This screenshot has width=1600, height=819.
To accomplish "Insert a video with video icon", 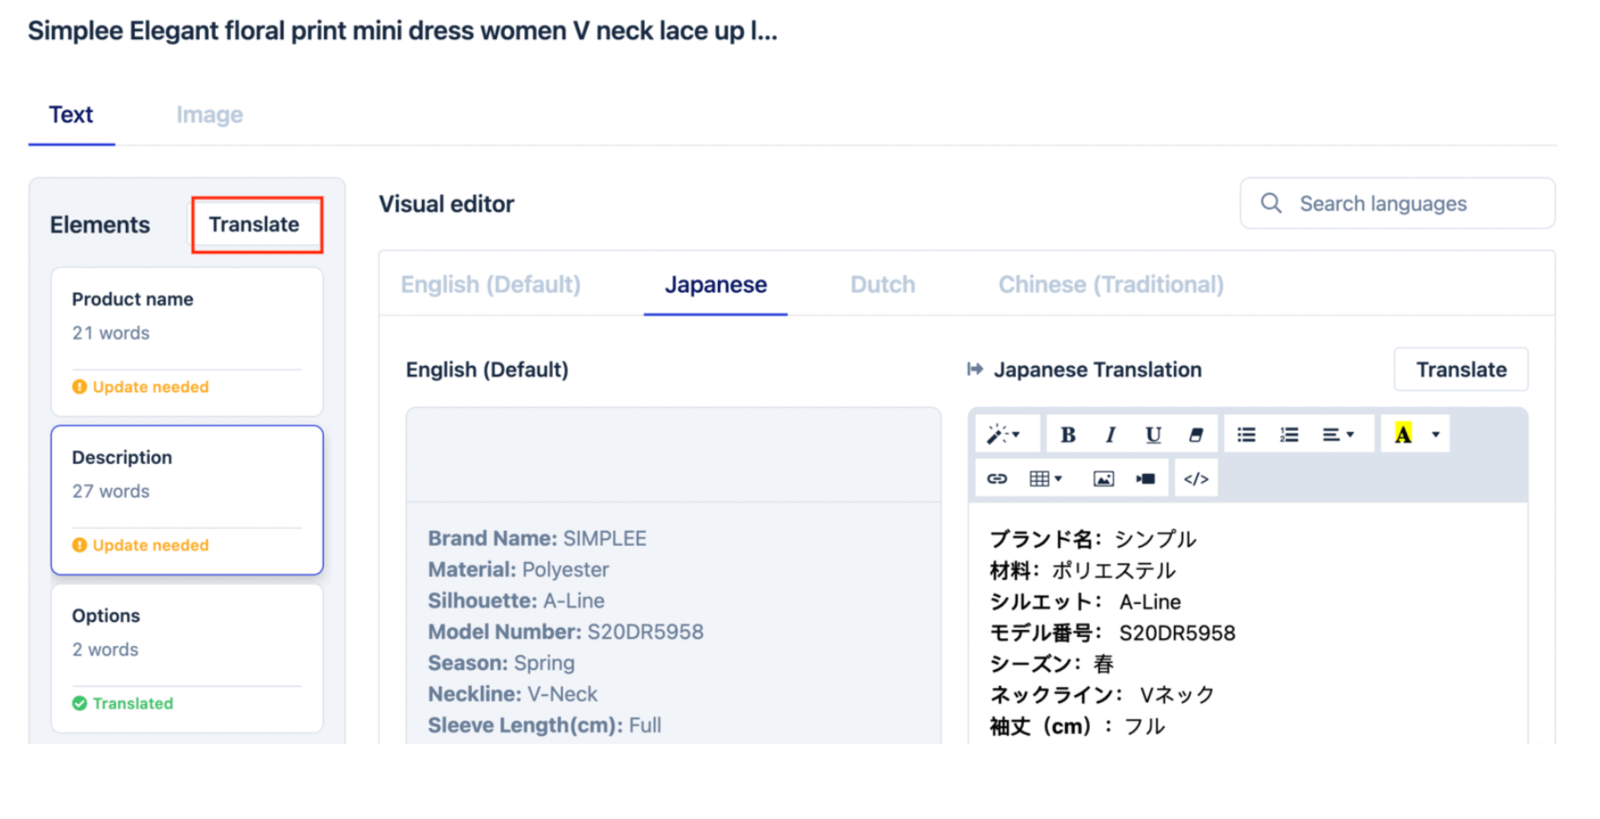I will (x=1146, y=479).
